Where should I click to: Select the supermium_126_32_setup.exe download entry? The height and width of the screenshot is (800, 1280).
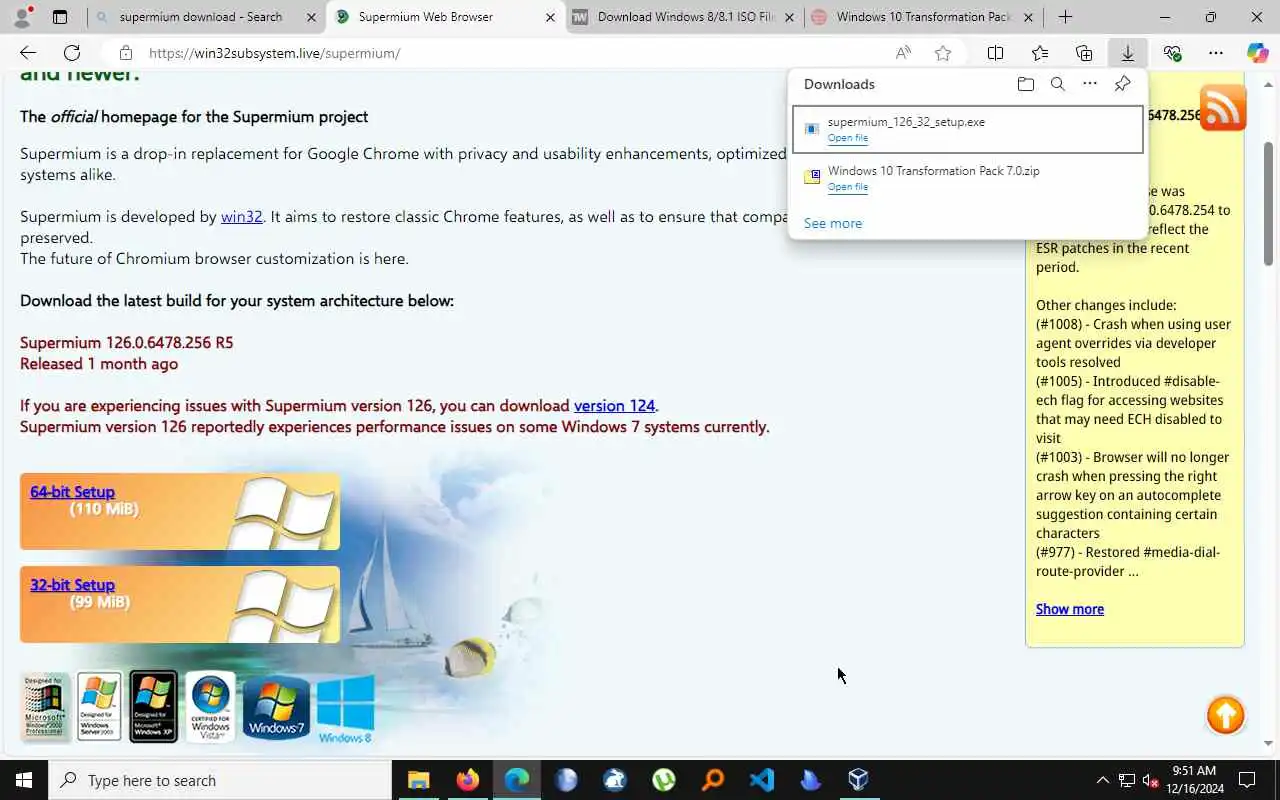point(968,129)
